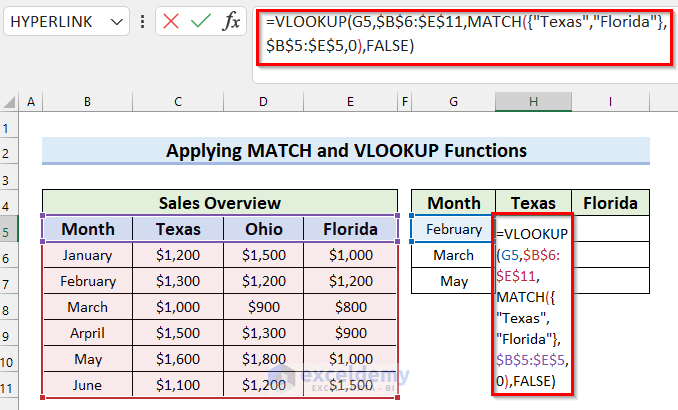Click February's Texas value $1,300

(178, 281)
